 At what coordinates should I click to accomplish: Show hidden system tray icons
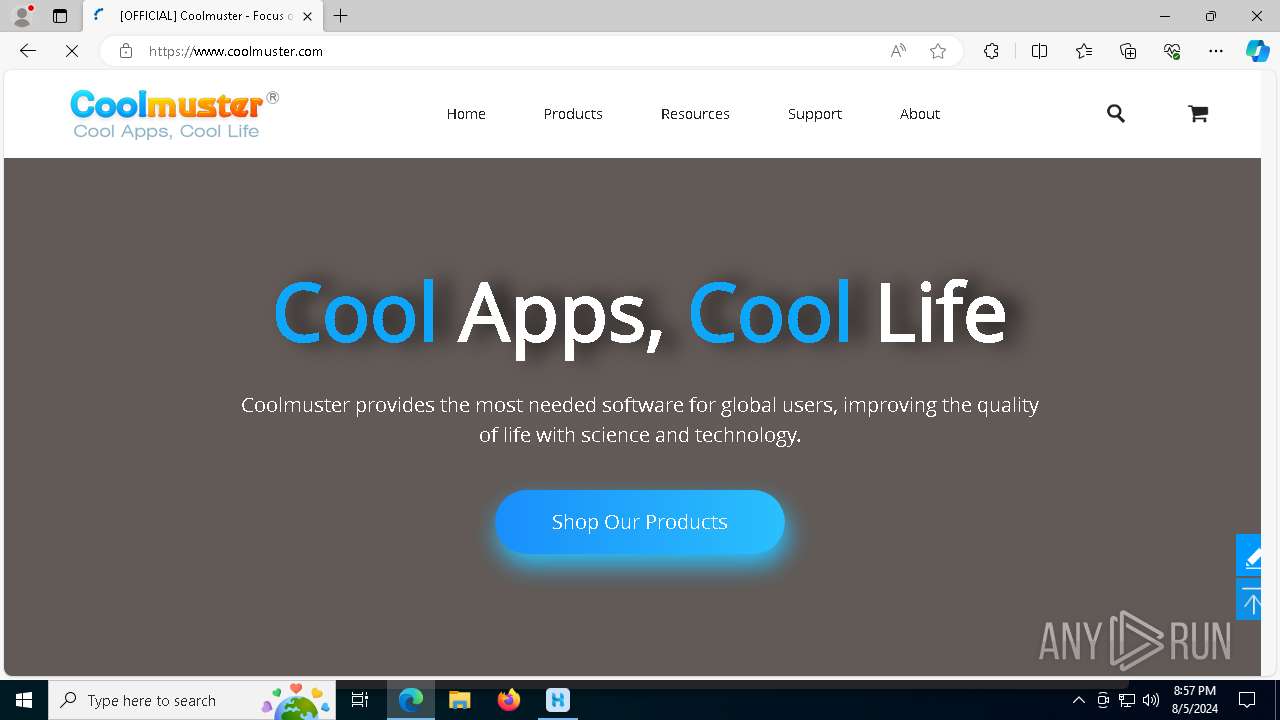pyautogui.click(x=1079, y=700)
